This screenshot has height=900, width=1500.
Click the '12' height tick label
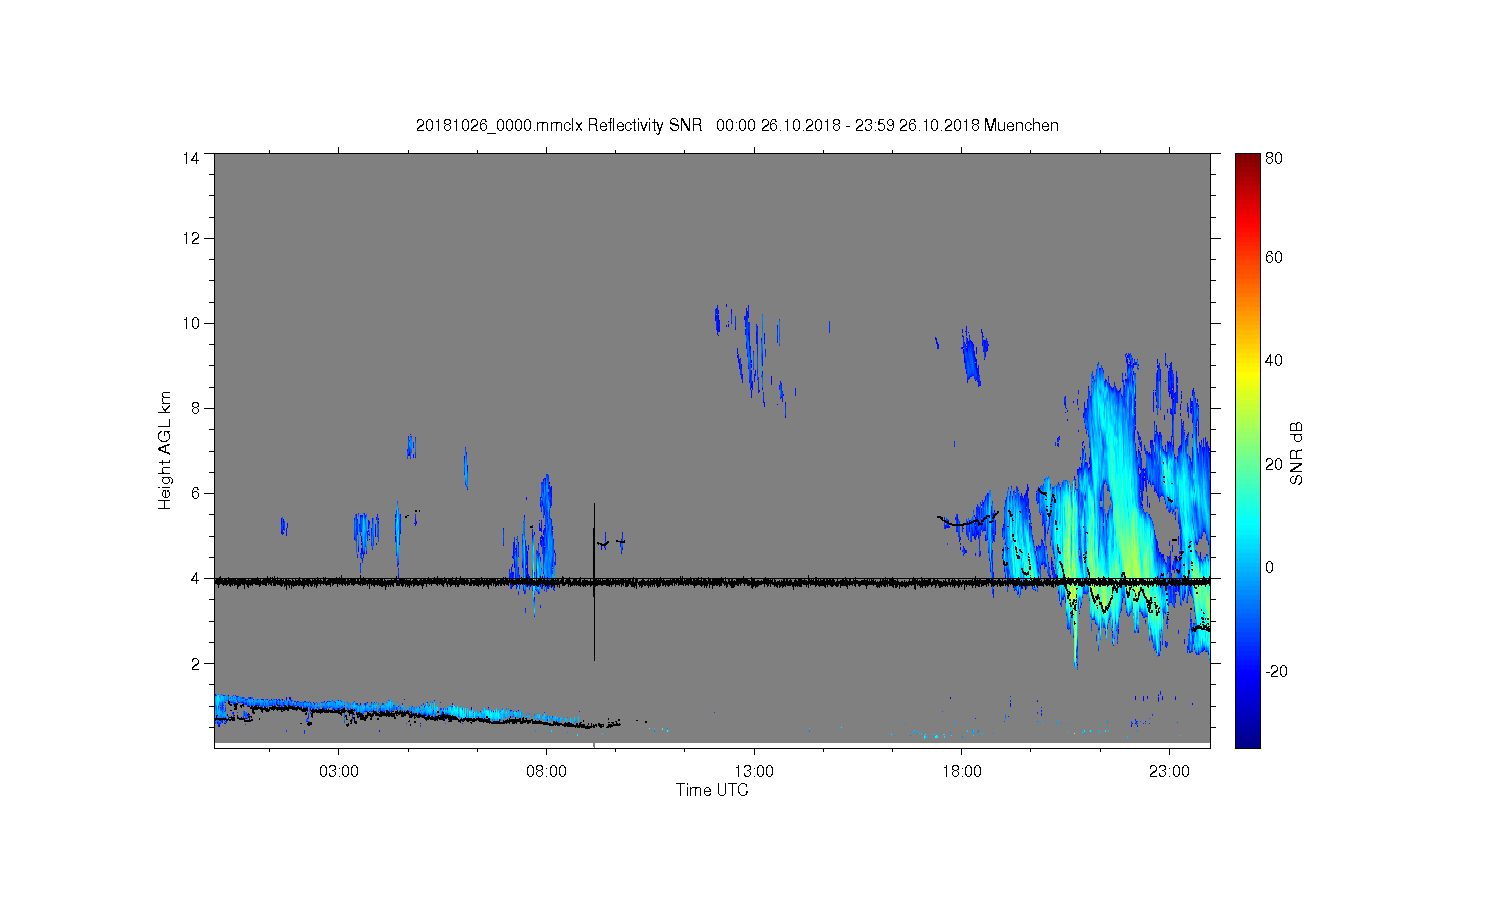(190, 238)
